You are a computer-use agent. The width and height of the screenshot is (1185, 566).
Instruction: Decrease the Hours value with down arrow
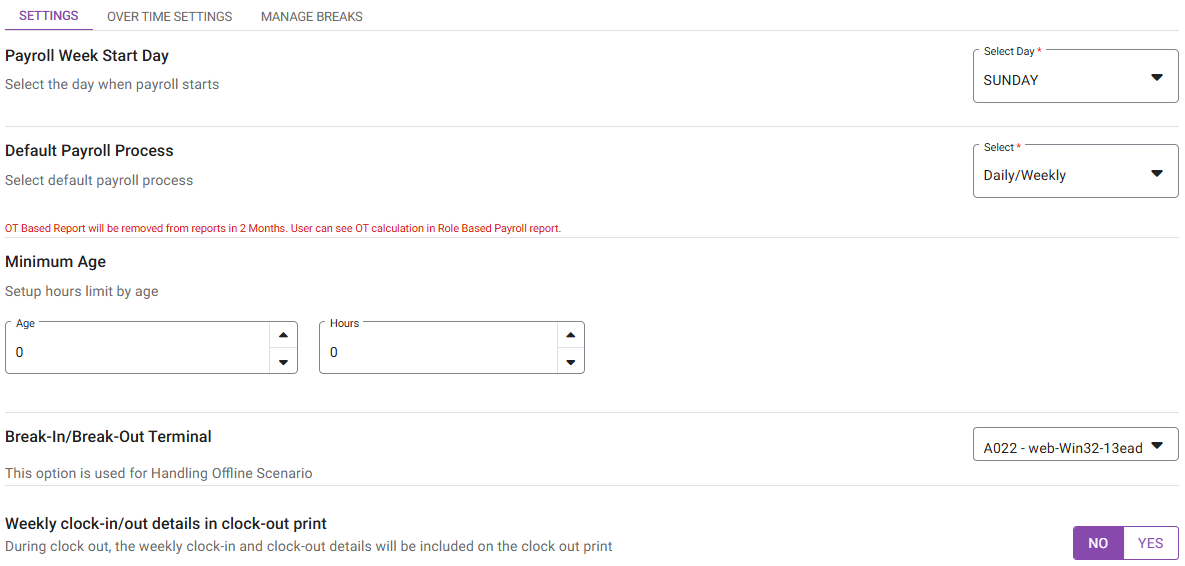[x=570, y=362]
